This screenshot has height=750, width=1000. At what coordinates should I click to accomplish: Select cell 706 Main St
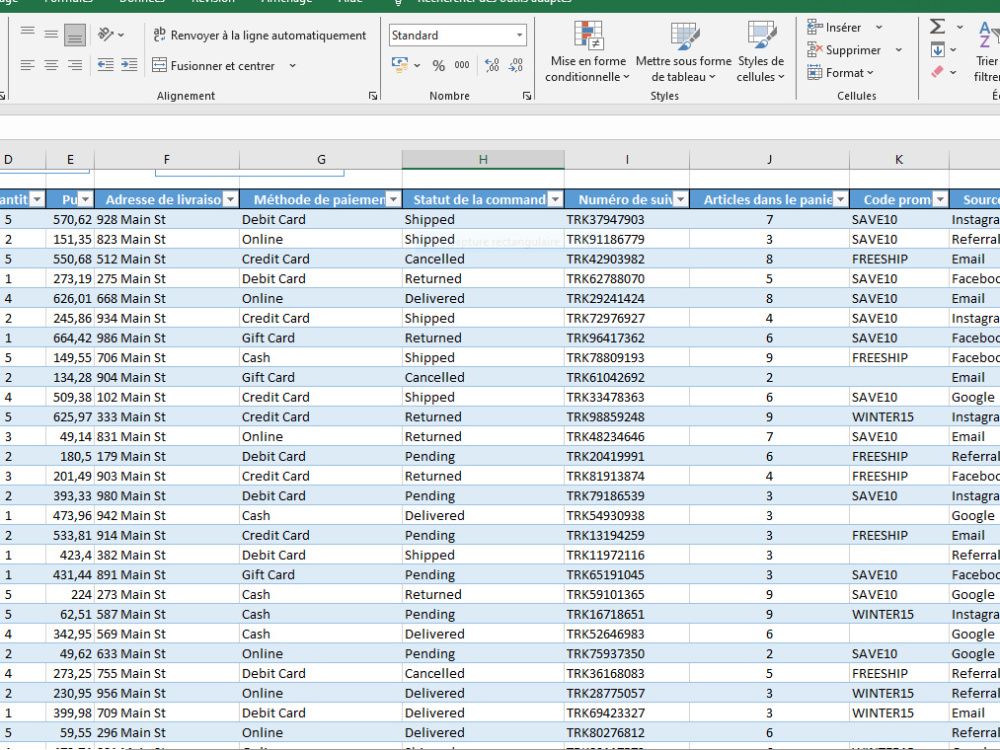(167, 358)
